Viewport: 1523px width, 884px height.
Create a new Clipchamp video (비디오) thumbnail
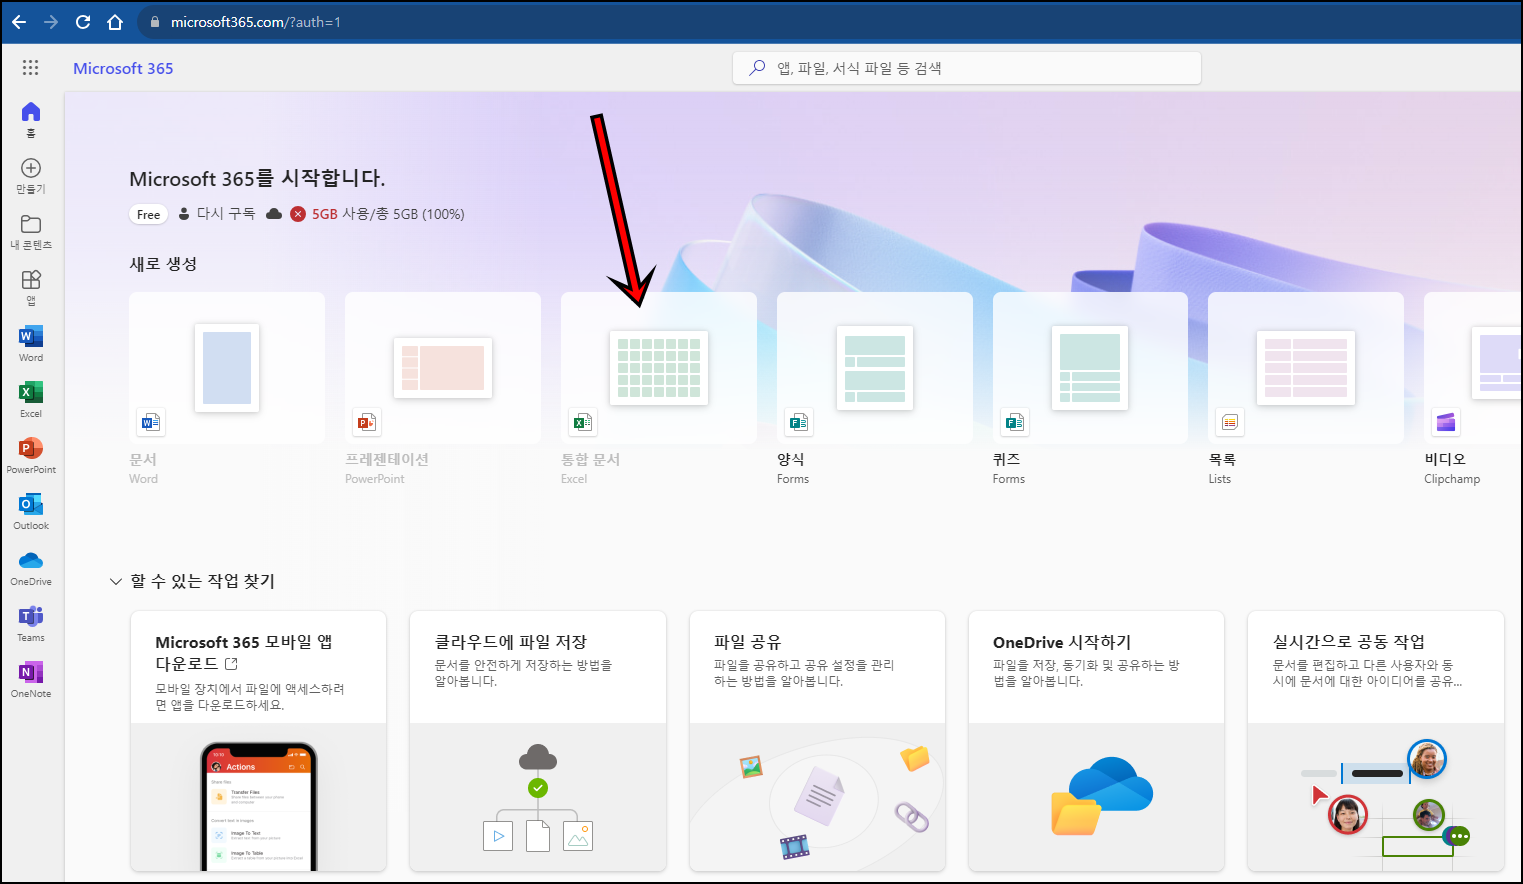[1473, 368]
